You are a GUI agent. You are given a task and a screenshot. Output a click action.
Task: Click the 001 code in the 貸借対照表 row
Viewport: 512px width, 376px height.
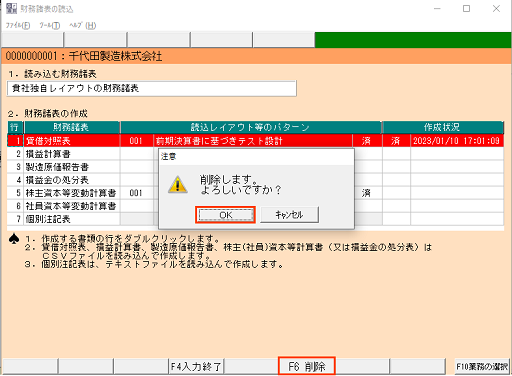136,141
